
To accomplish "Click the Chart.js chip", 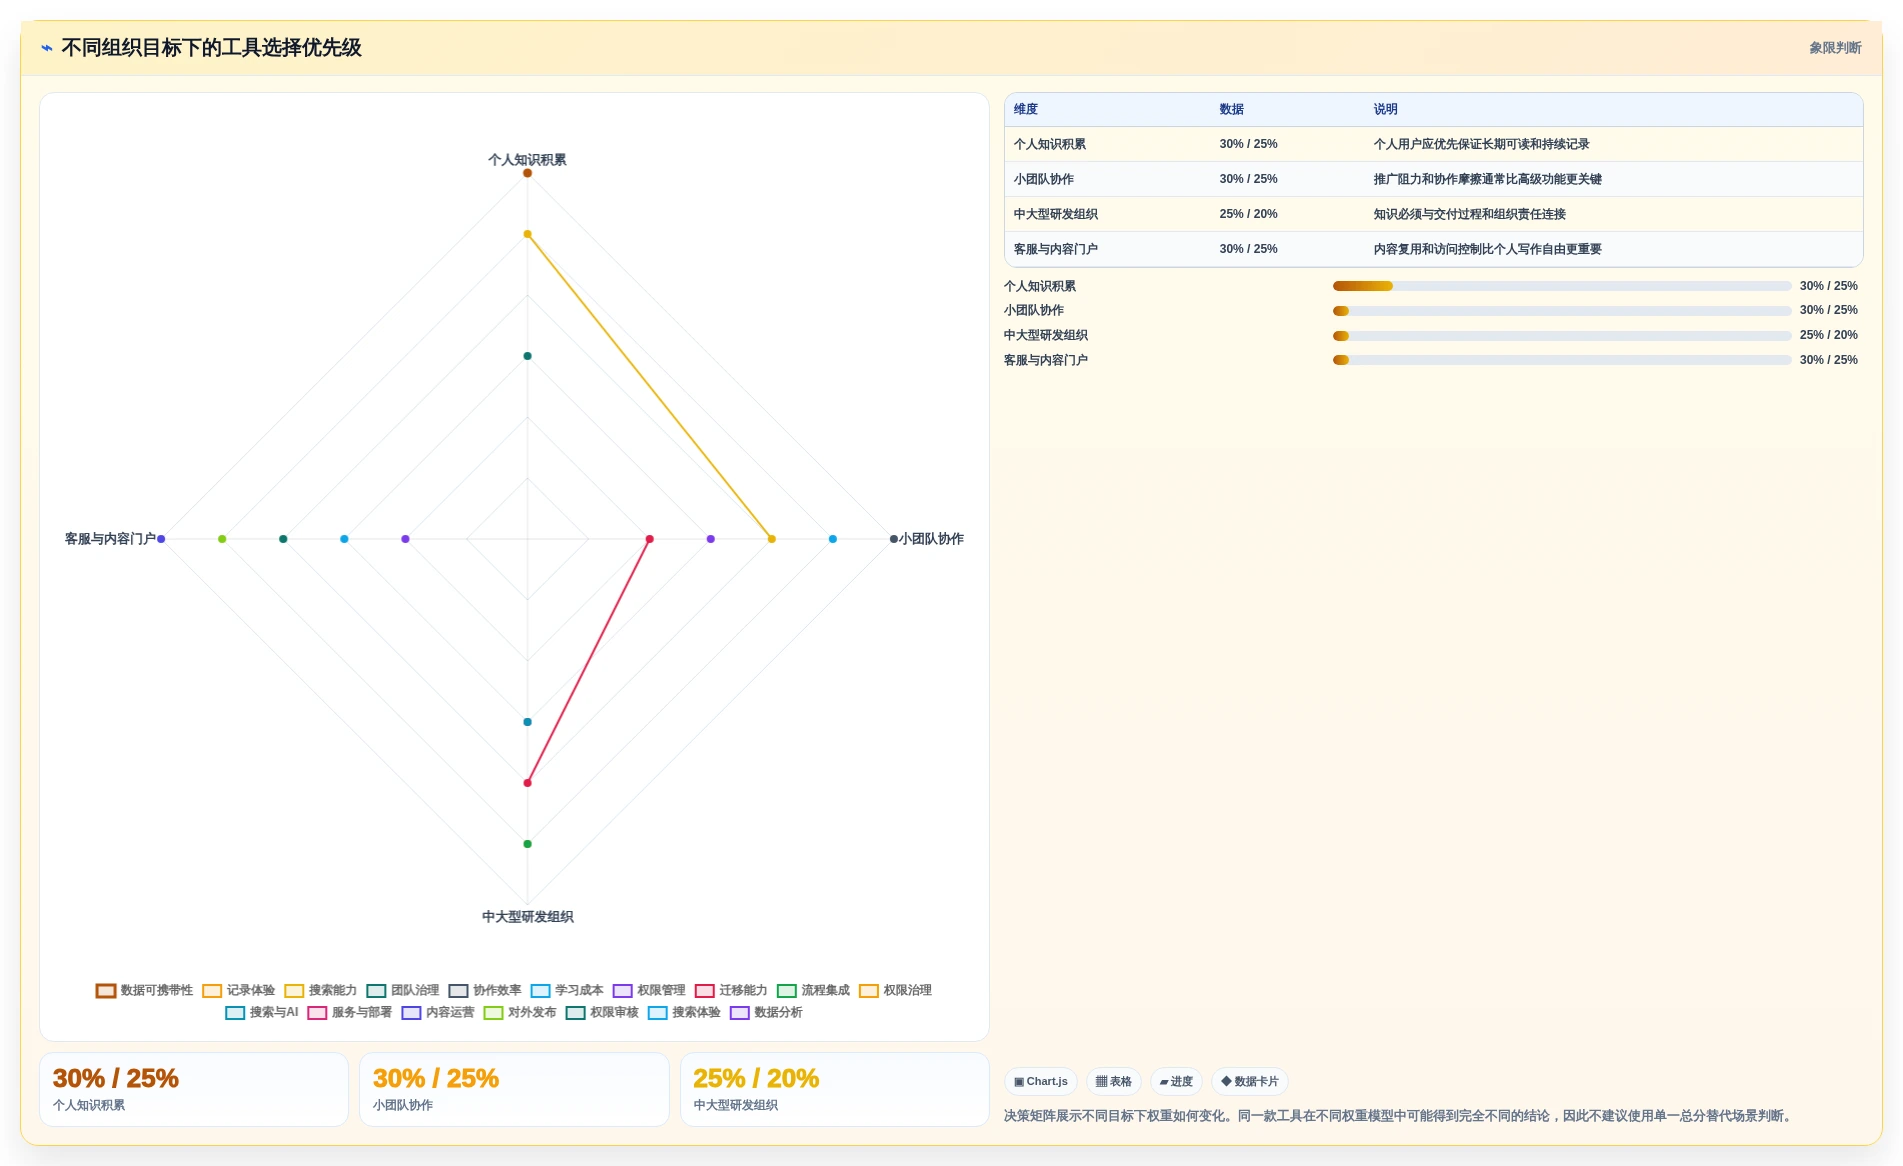I will (x=1040, y=1081).
